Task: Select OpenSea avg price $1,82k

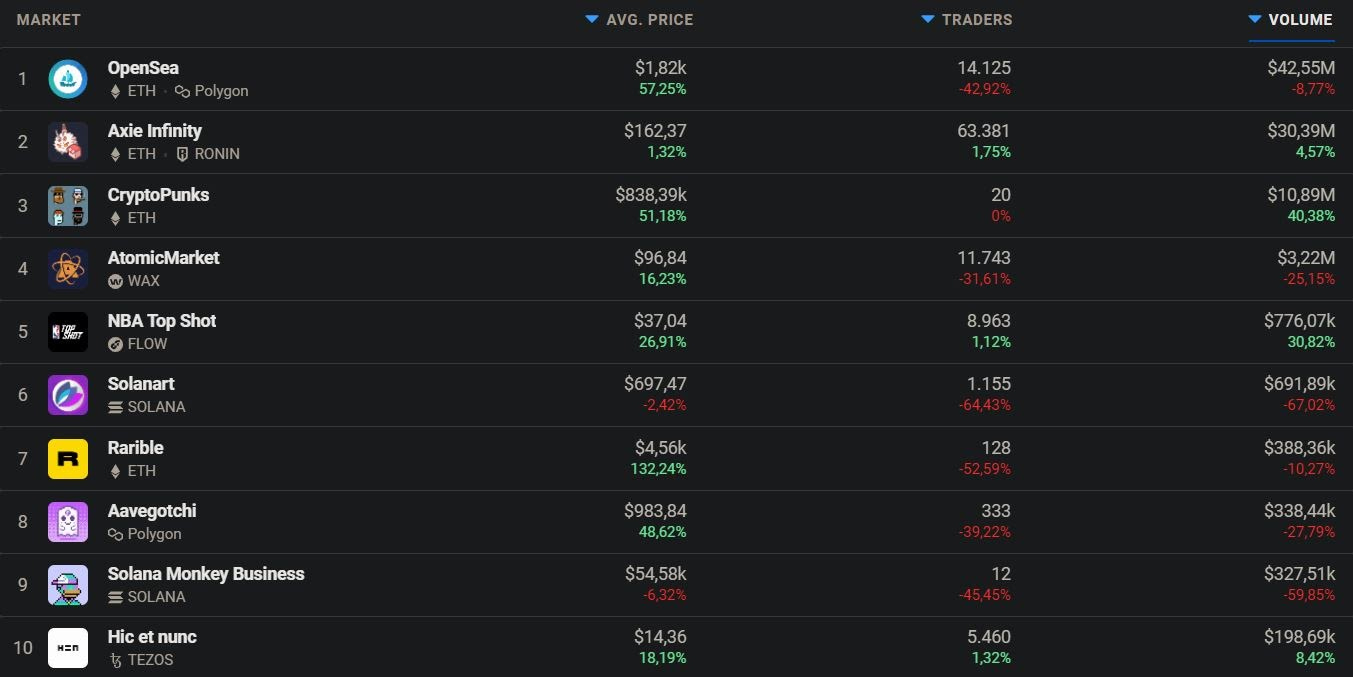Action: (661, 68)
